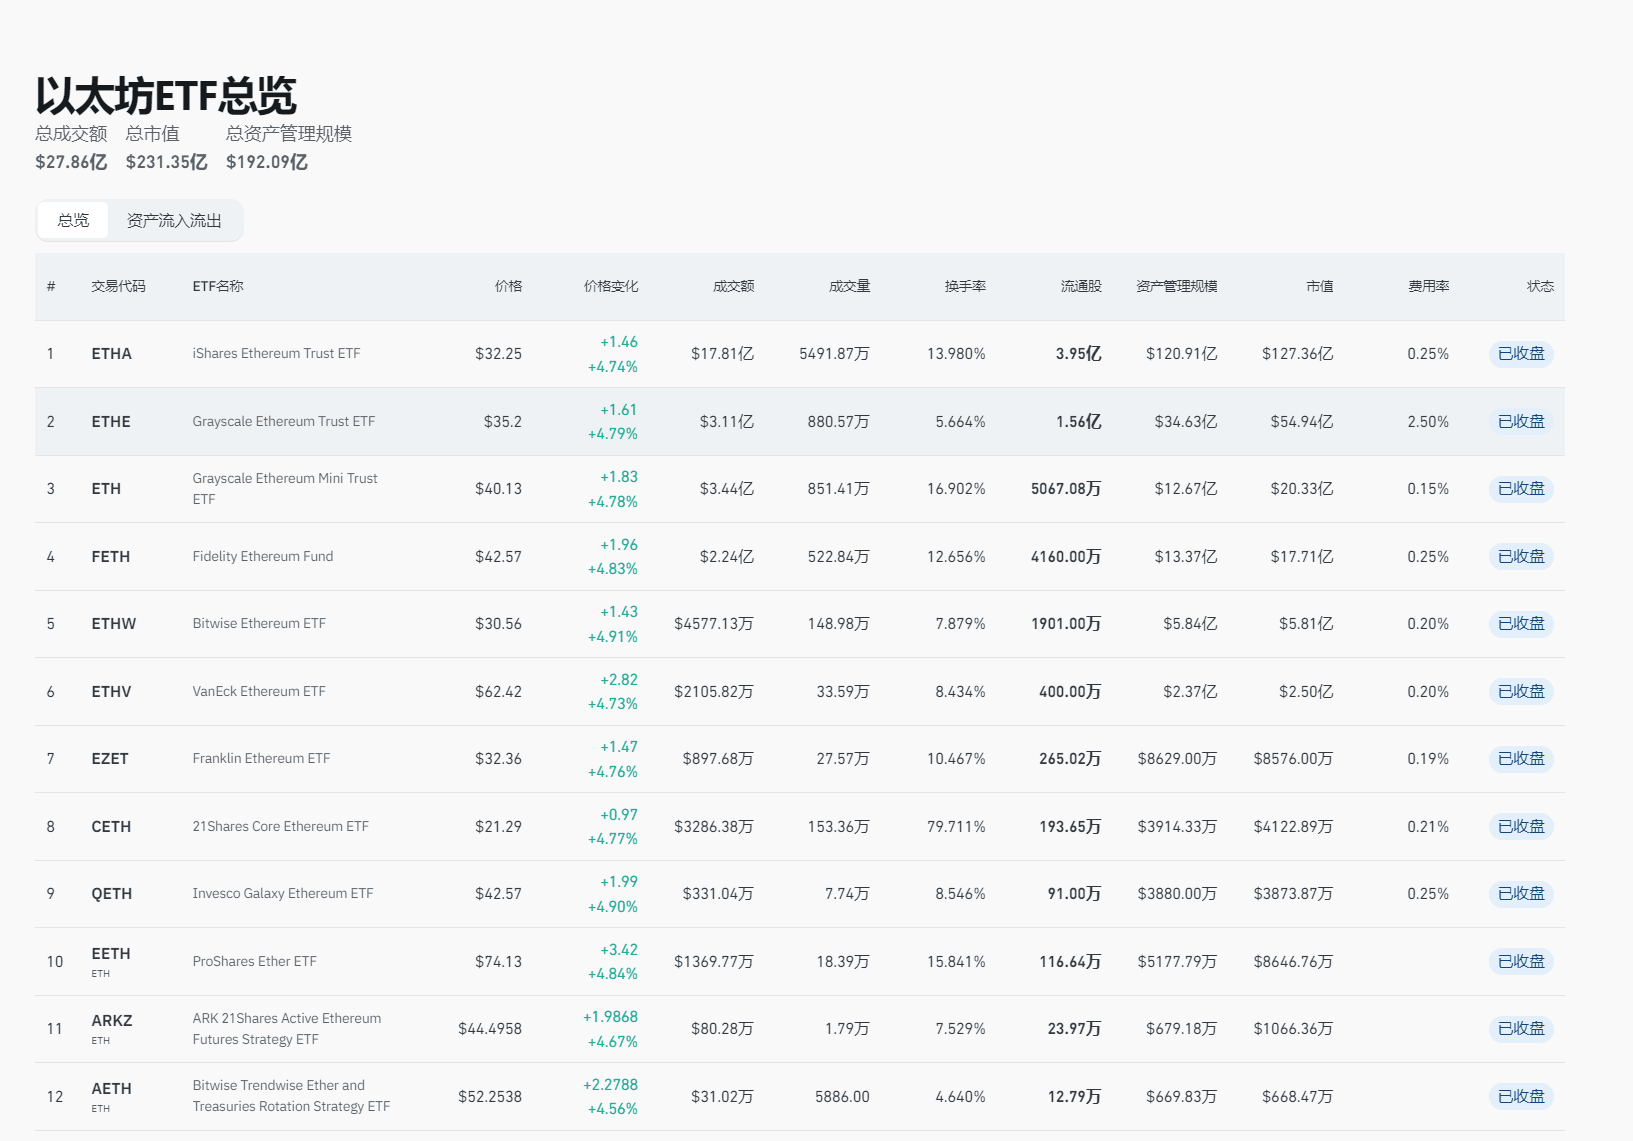Viewport: 1633px width, 1141px height.
Task: Open the ARKZ ticker link
Action: pos(112,1021)
